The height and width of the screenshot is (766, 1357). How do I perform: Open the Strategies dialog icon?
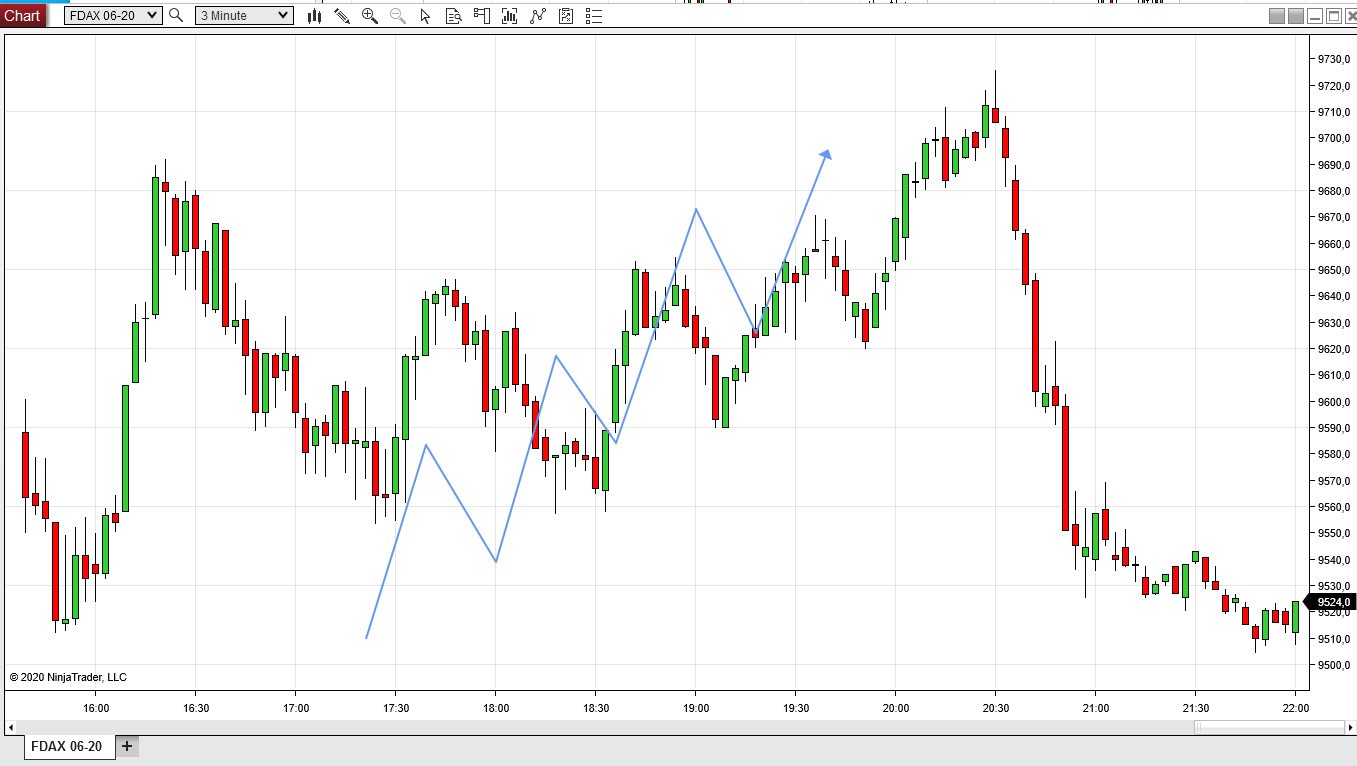point(566,15)
